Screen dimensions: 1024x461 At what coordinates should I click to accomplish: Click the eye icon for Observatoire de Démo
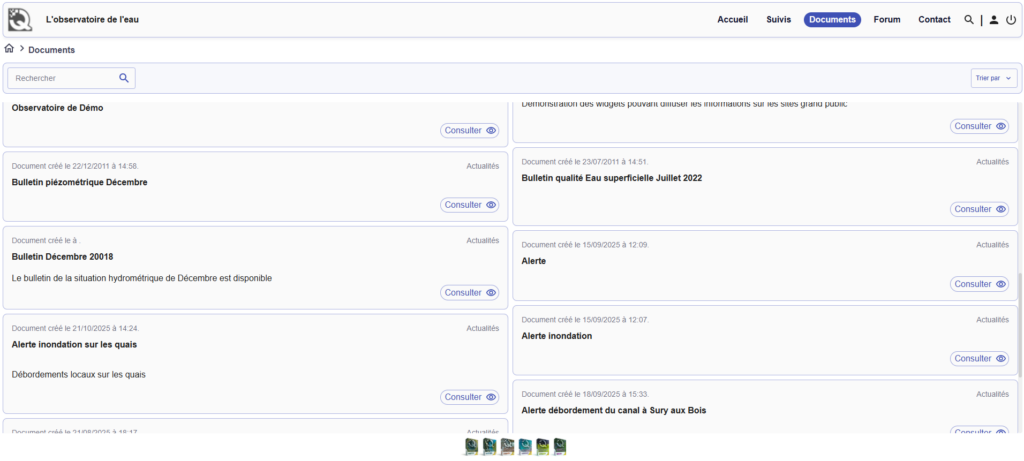tap(491, 131)
